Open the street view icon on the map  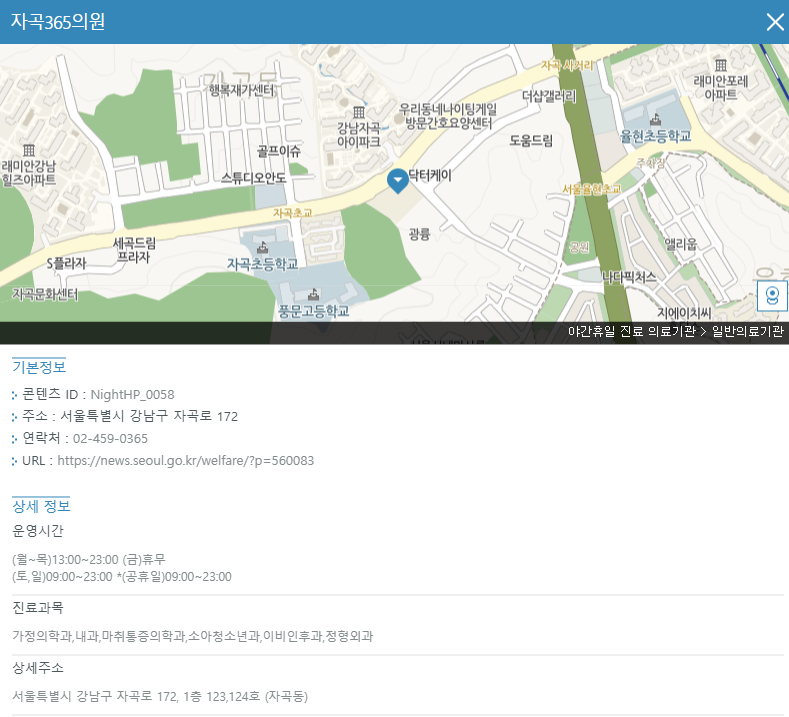(772, 296)
